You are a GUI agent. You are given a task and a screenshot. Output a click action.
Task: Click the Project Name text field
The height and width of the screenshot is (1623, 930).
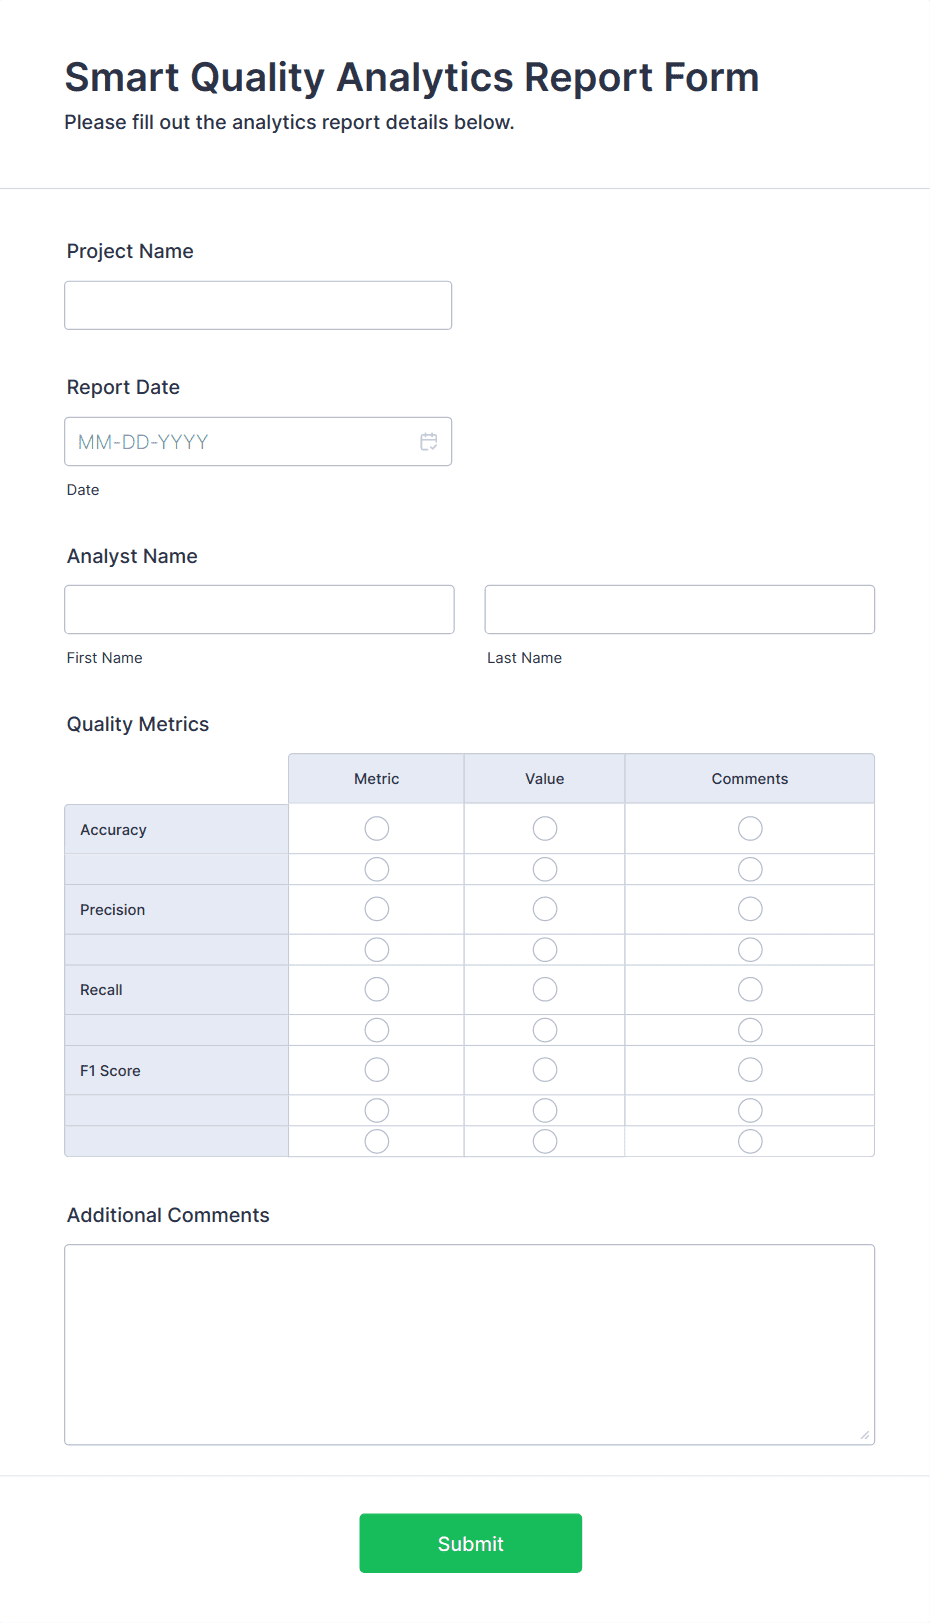pyautogui.click(x=258, y=305)
